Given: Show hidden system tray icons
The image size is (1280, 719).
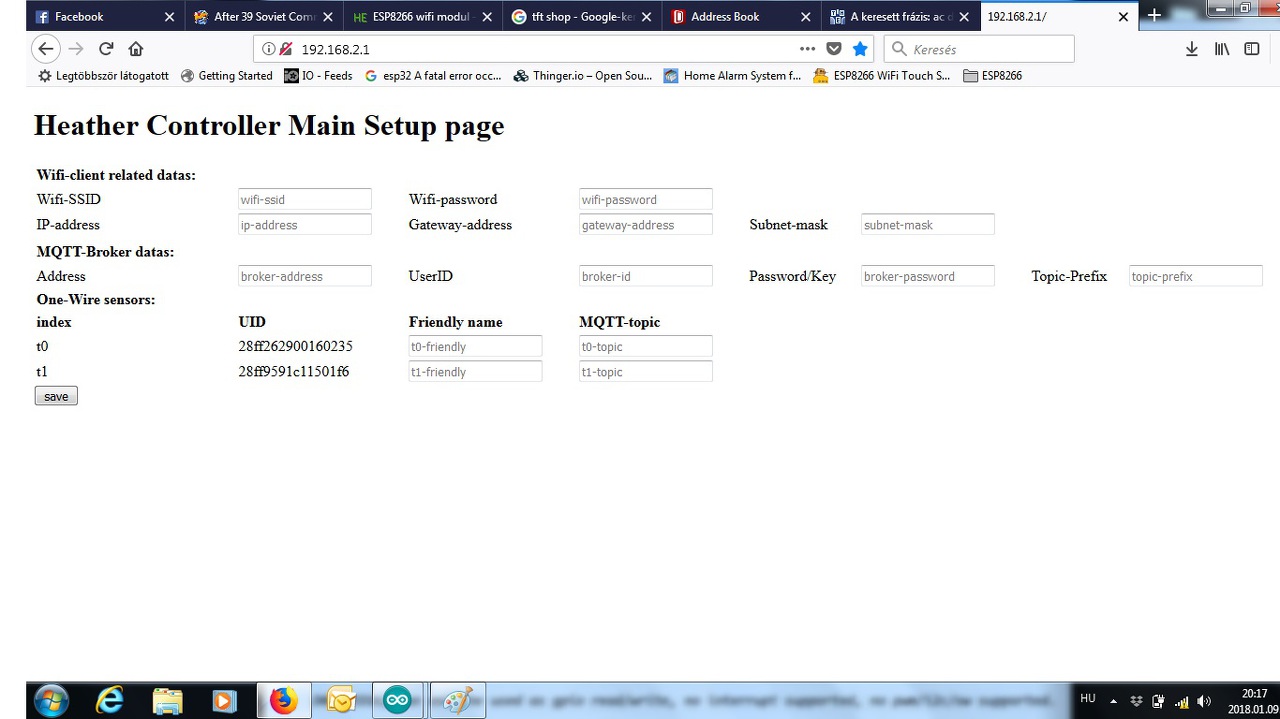Looking at the screenshot, I should pos(1114,701).
